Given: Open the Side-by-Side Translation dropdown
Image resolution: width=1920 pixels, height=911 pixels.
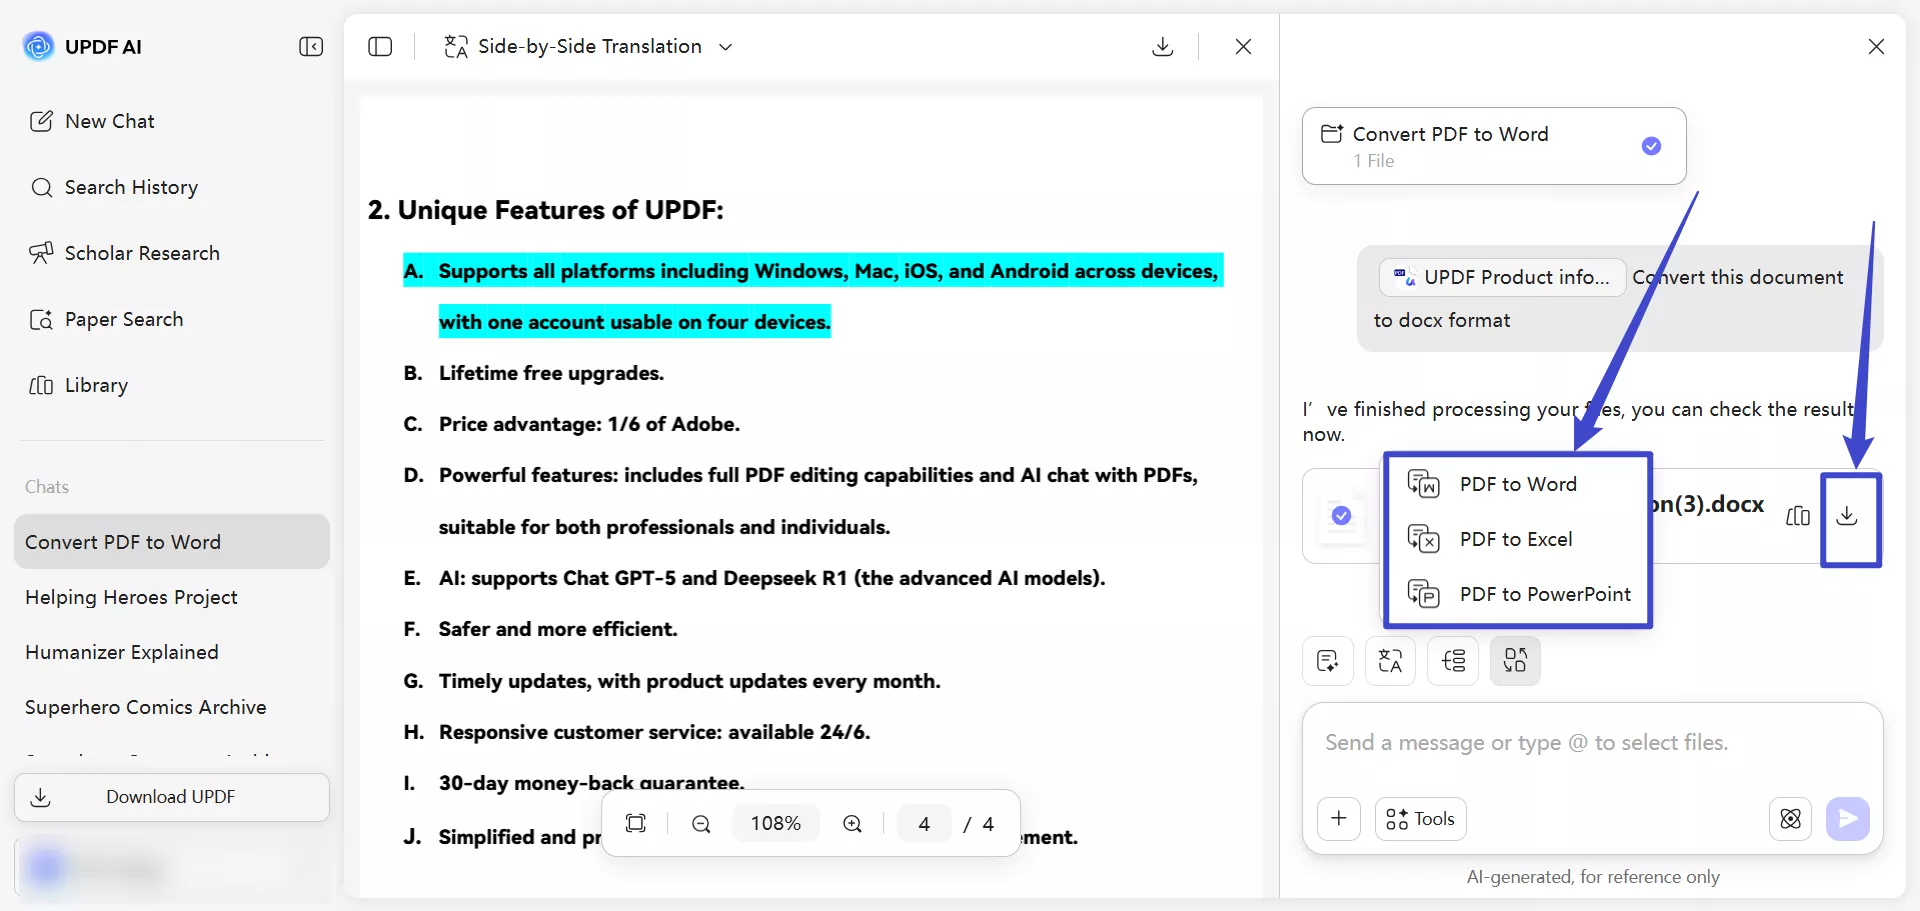Looking at the screenshot, I should [x=726, y=46].
